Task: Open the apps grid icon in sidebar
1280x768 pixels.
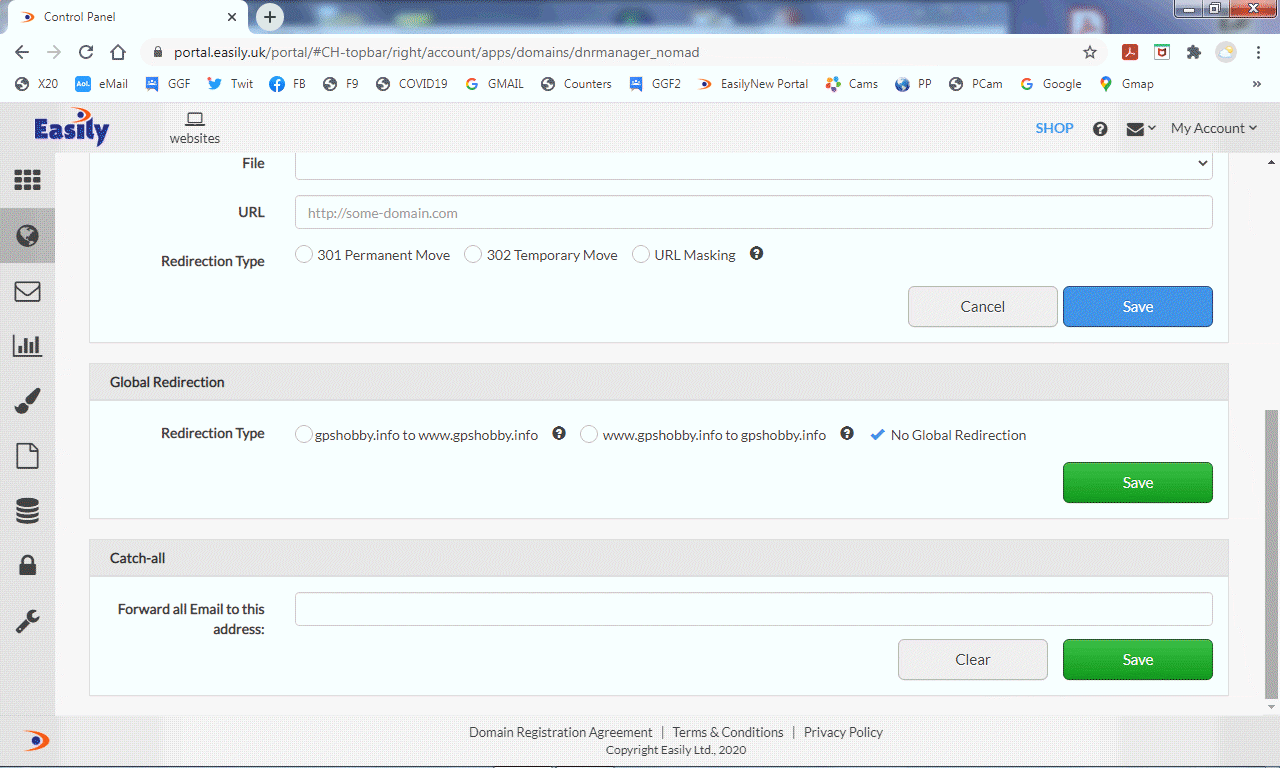Action: [27, 180]
